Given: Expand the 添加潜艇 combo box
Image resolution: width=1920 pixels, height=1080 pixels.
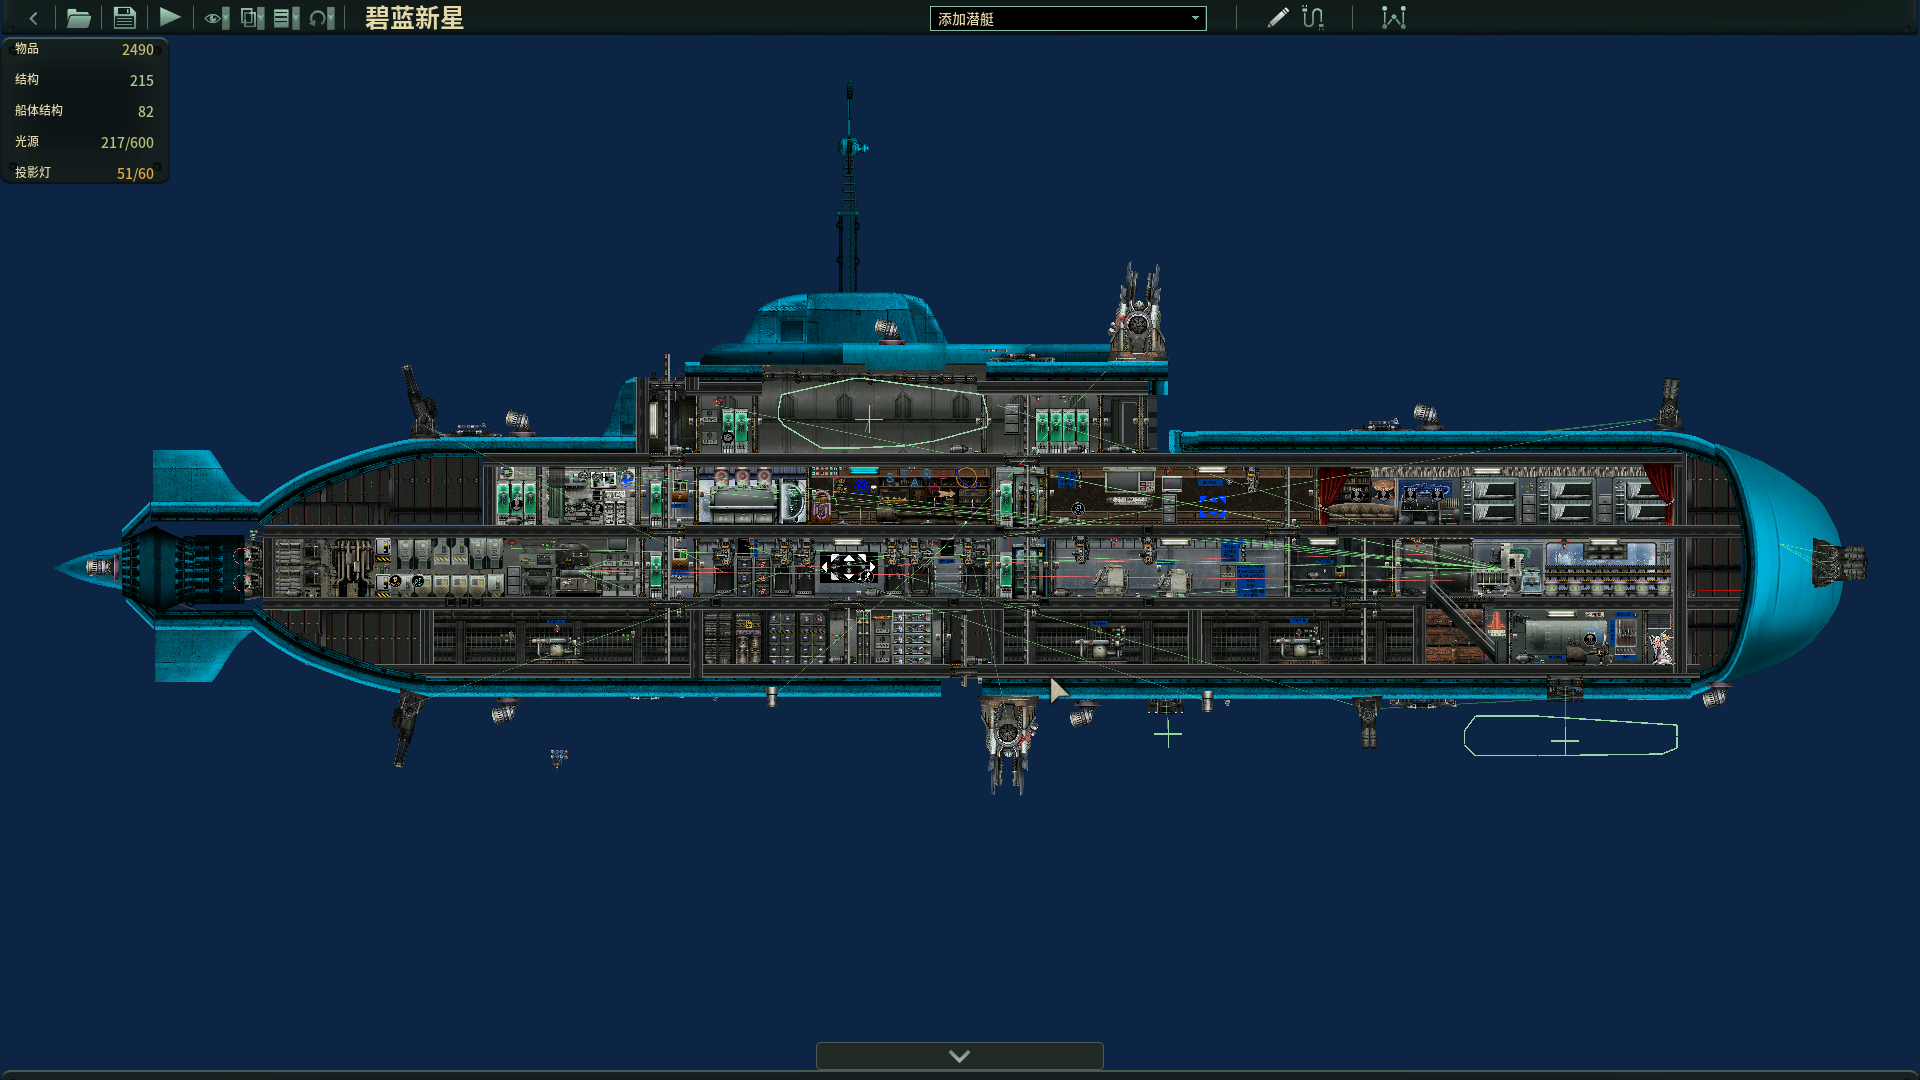Looking at the screenshot, I should (1068, 18).
